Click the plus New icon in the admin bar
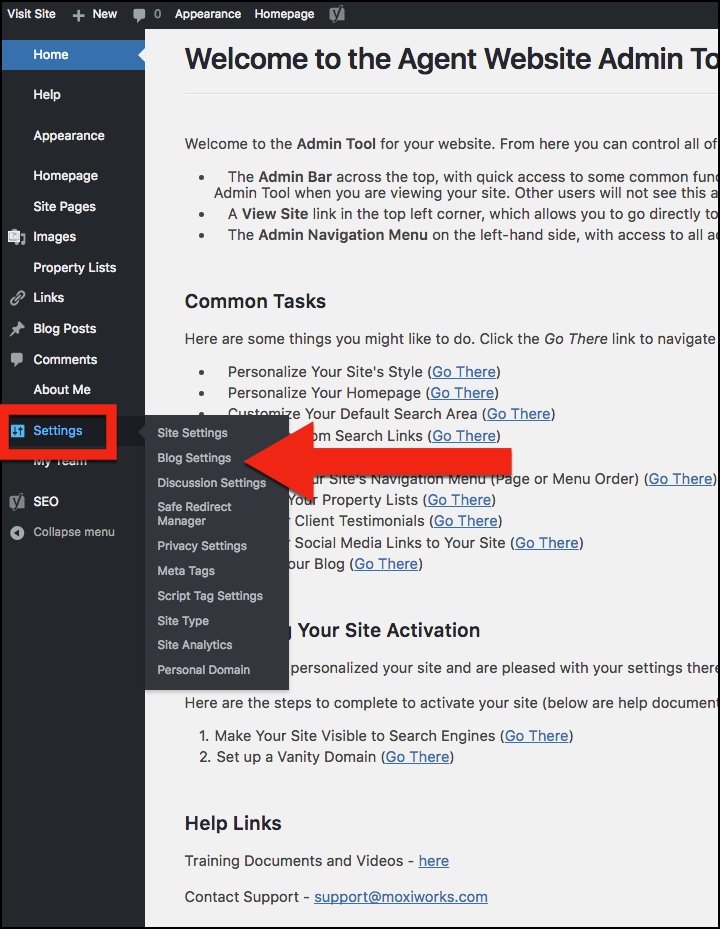This screenshot has width=720, height=929. (x=79, y=14)
